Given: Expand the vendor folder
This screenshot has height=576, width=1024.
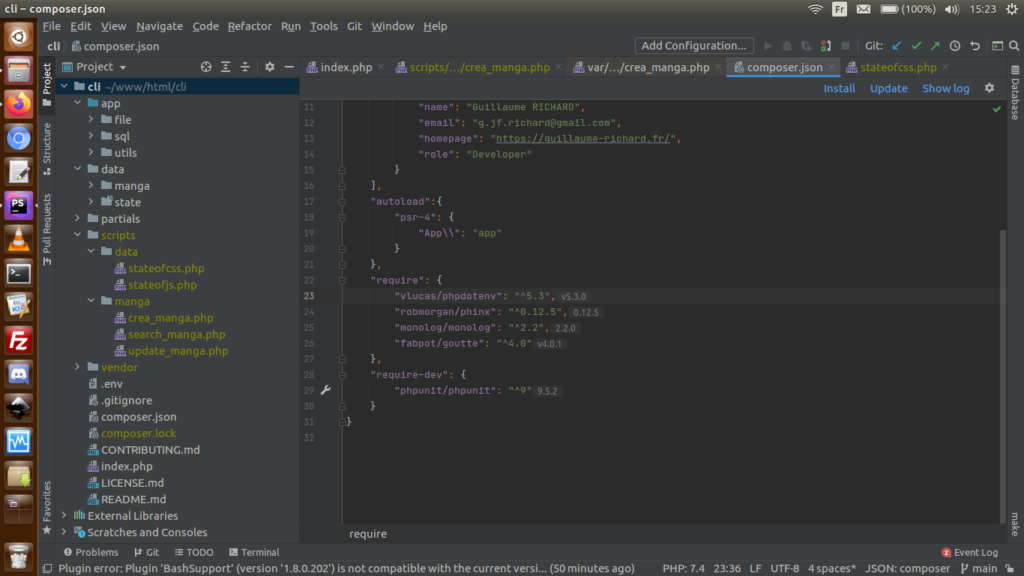Looking at the screenshot, I should pos(78,367).
